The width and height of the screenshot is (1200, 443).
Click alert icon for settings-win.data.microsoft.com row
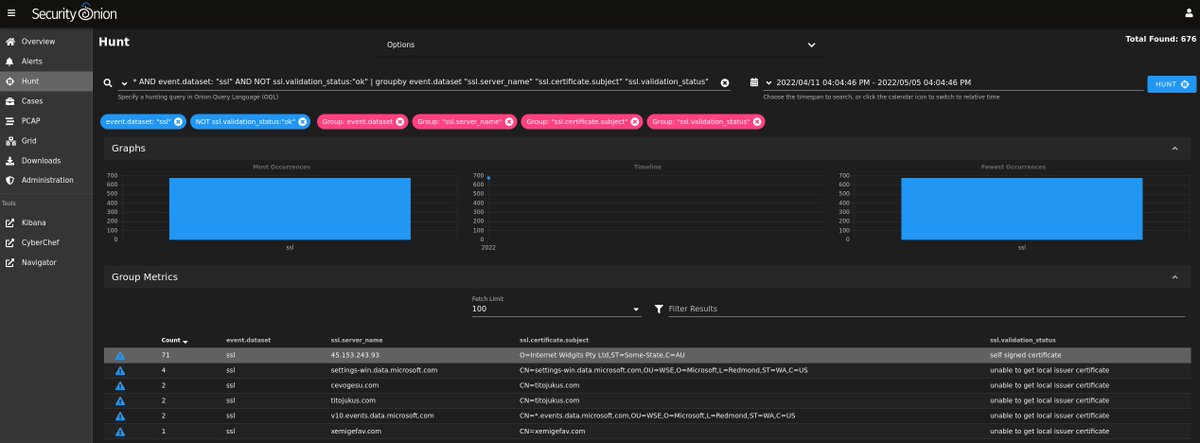(120, 370)
